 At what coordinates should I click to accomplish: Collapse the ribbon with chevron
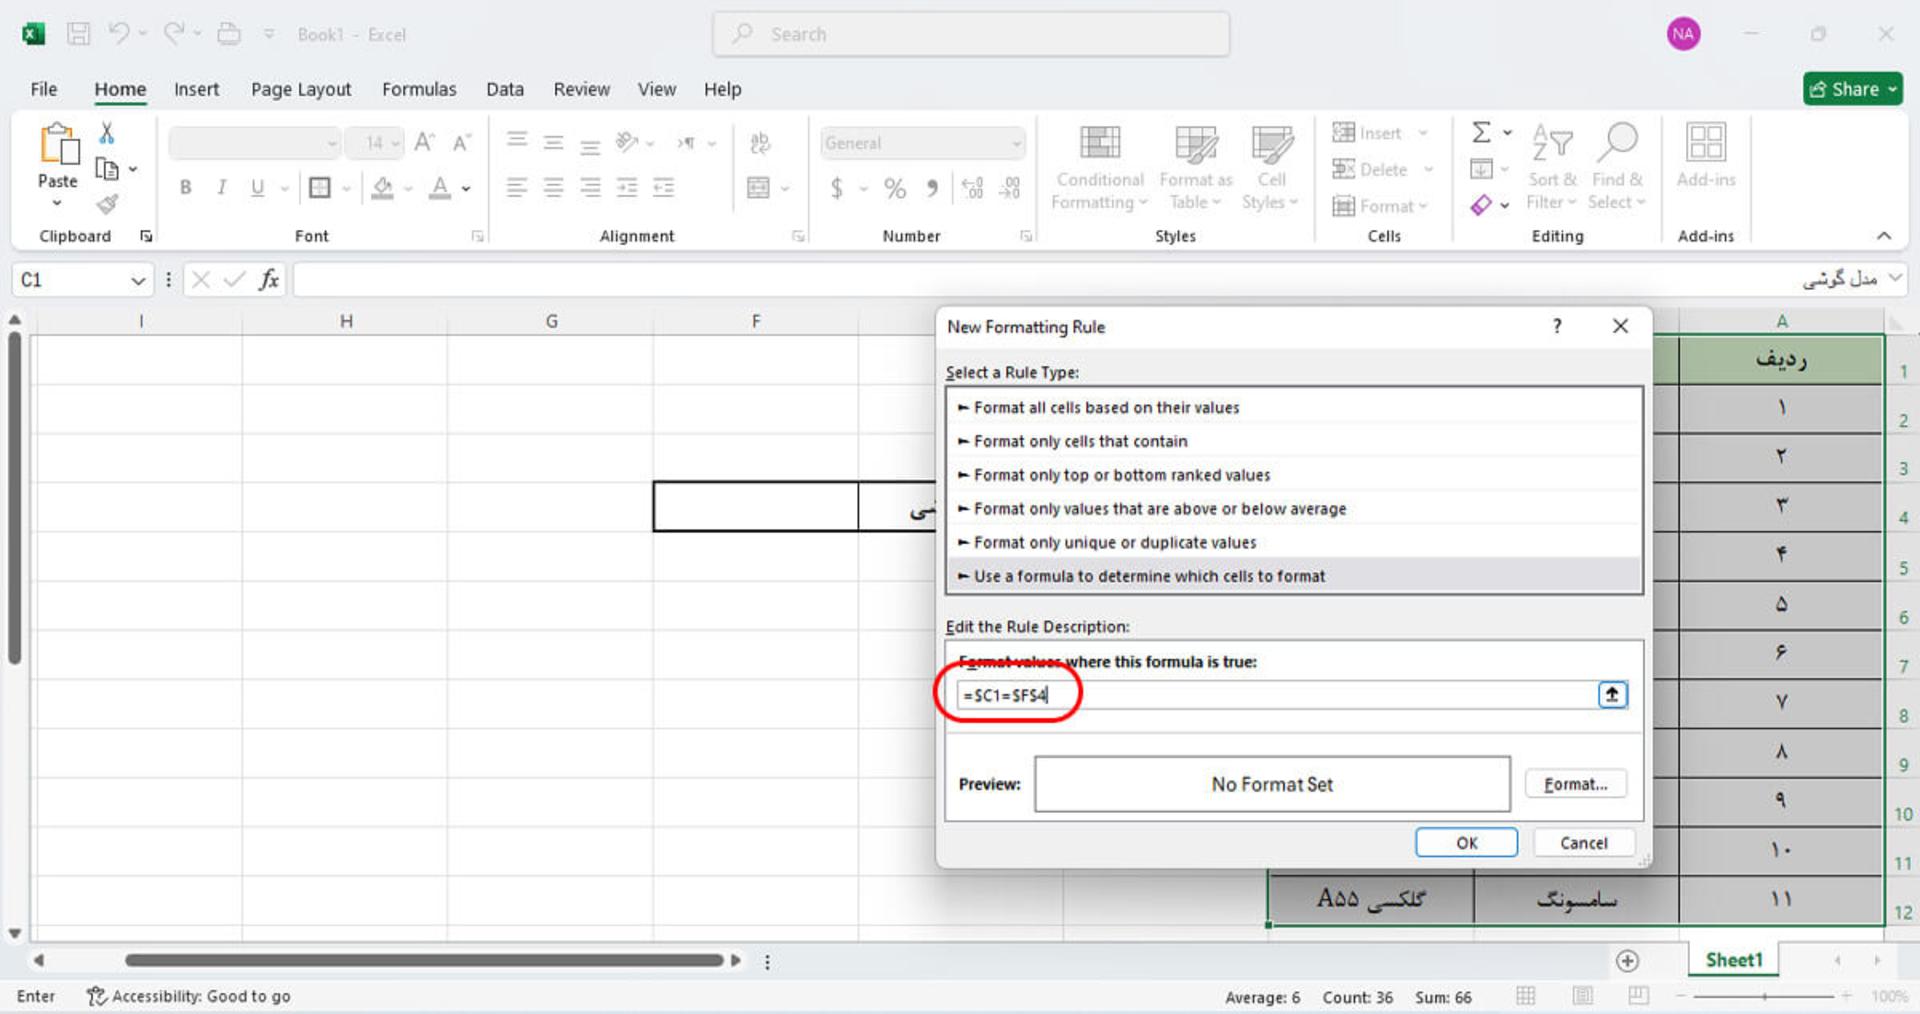tap(1884, 236)
